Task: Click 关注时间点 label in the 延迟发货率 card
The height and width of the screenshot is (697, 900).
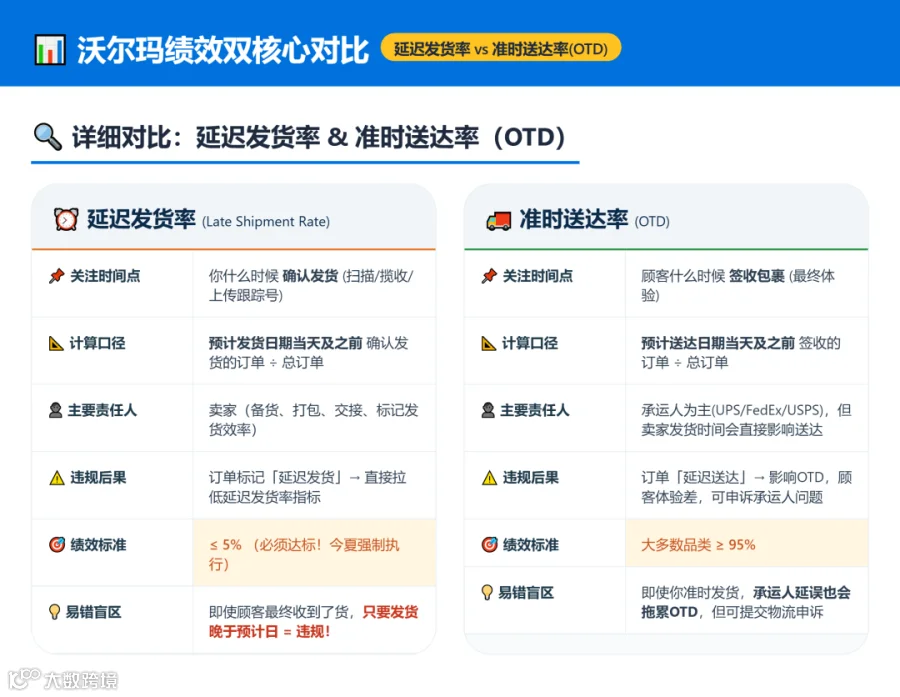Action: coord(105,276)
